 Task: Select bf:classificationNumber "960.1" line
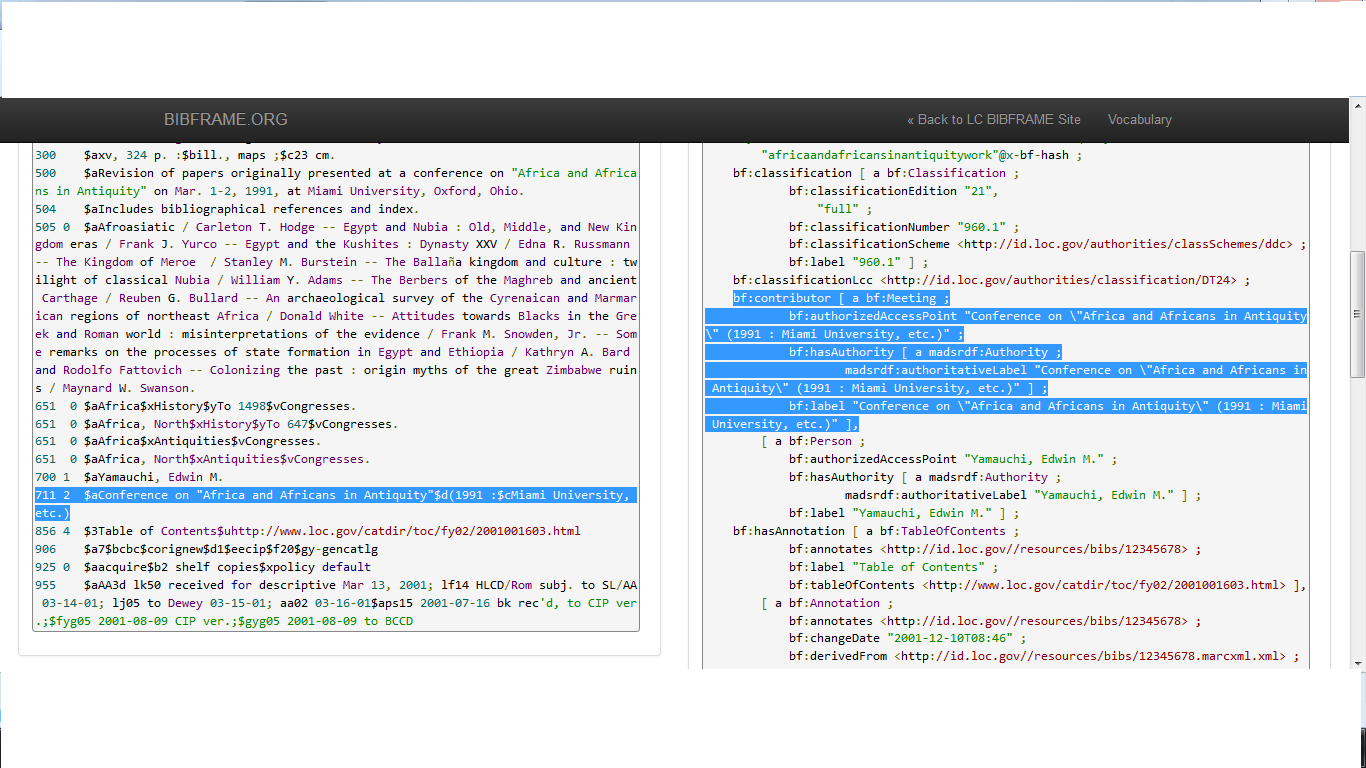click(904, 227)
